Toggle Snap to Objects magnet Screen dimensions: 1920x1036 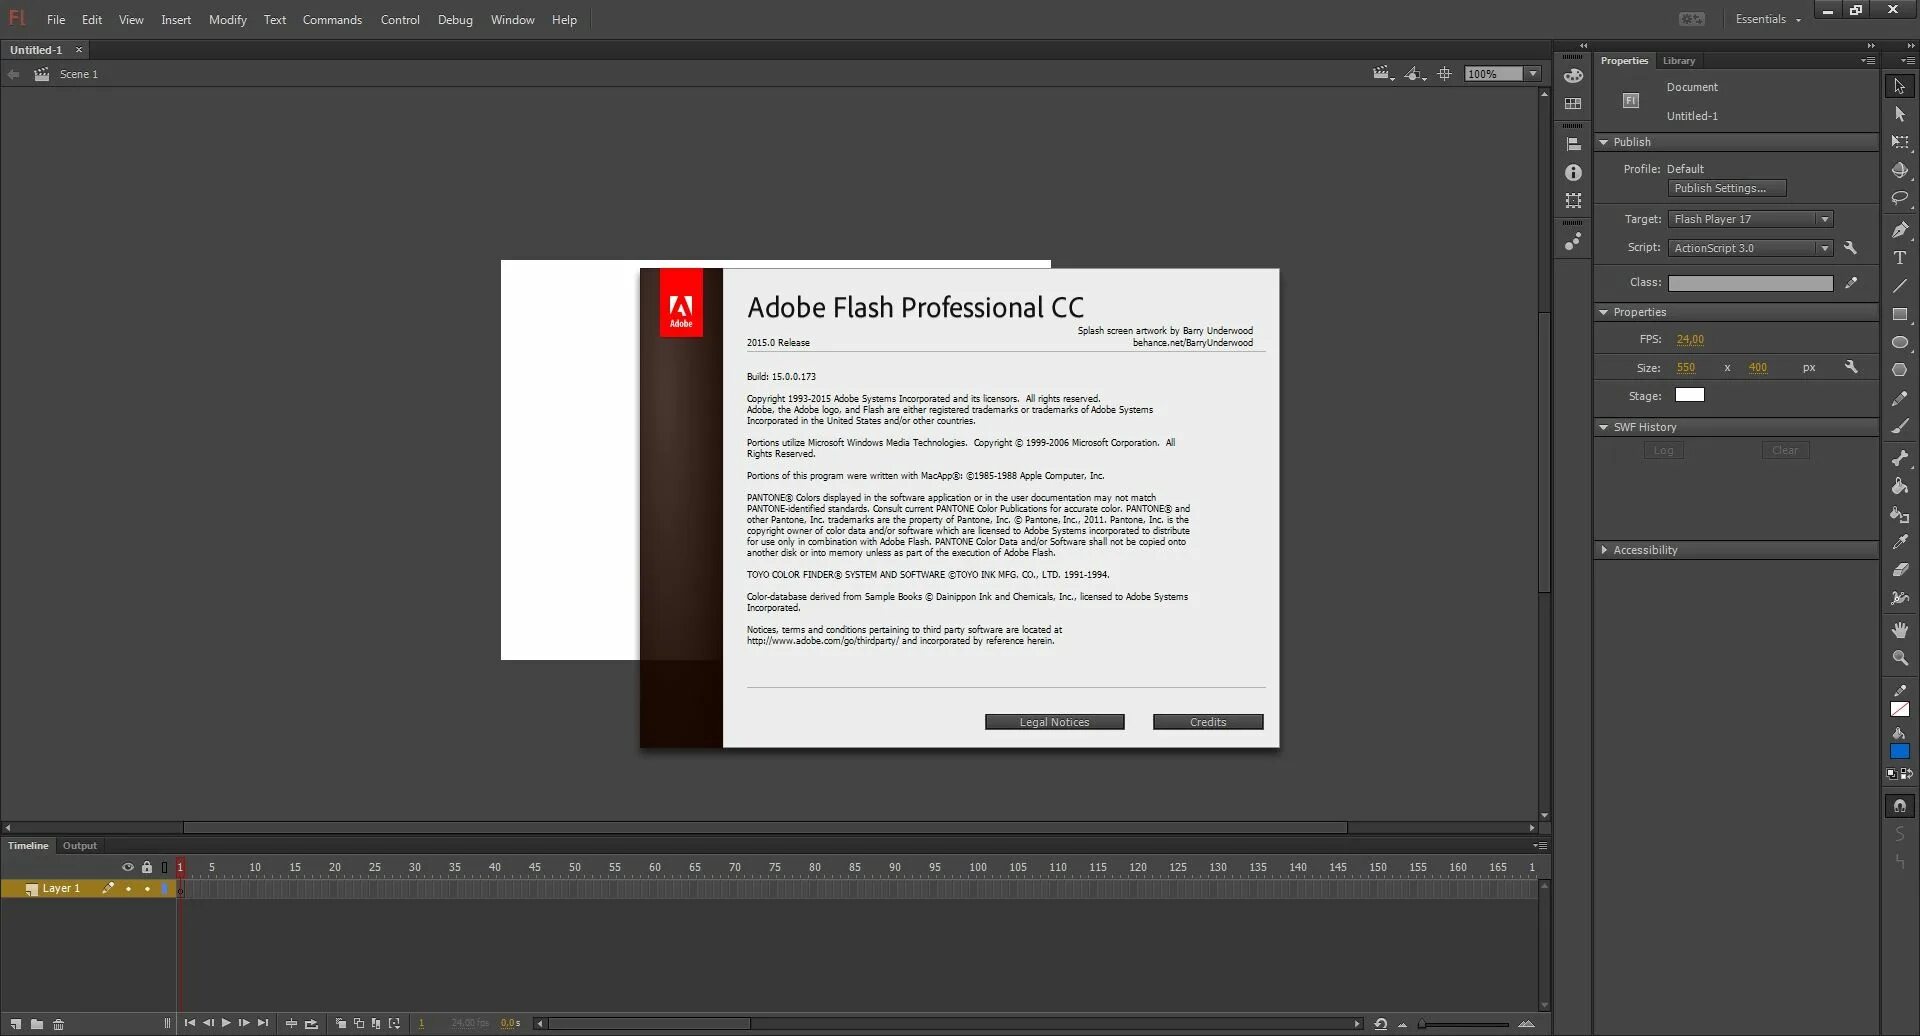click(1900, 806)
